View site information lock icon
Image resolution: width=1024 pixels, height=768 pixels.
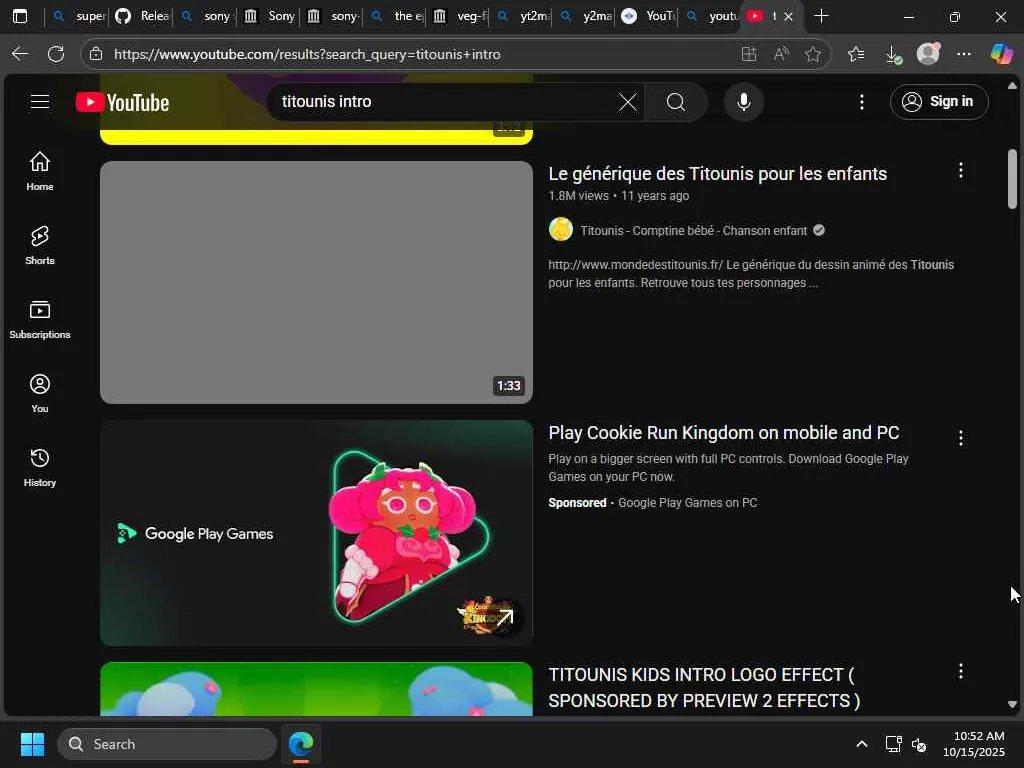(x=96, y=54)
